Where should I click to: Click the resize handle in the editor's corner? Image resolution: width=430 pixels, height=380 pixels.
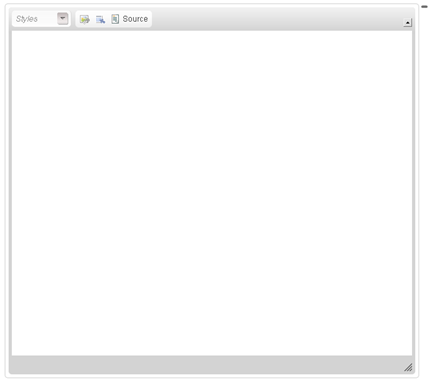[408, 367]
